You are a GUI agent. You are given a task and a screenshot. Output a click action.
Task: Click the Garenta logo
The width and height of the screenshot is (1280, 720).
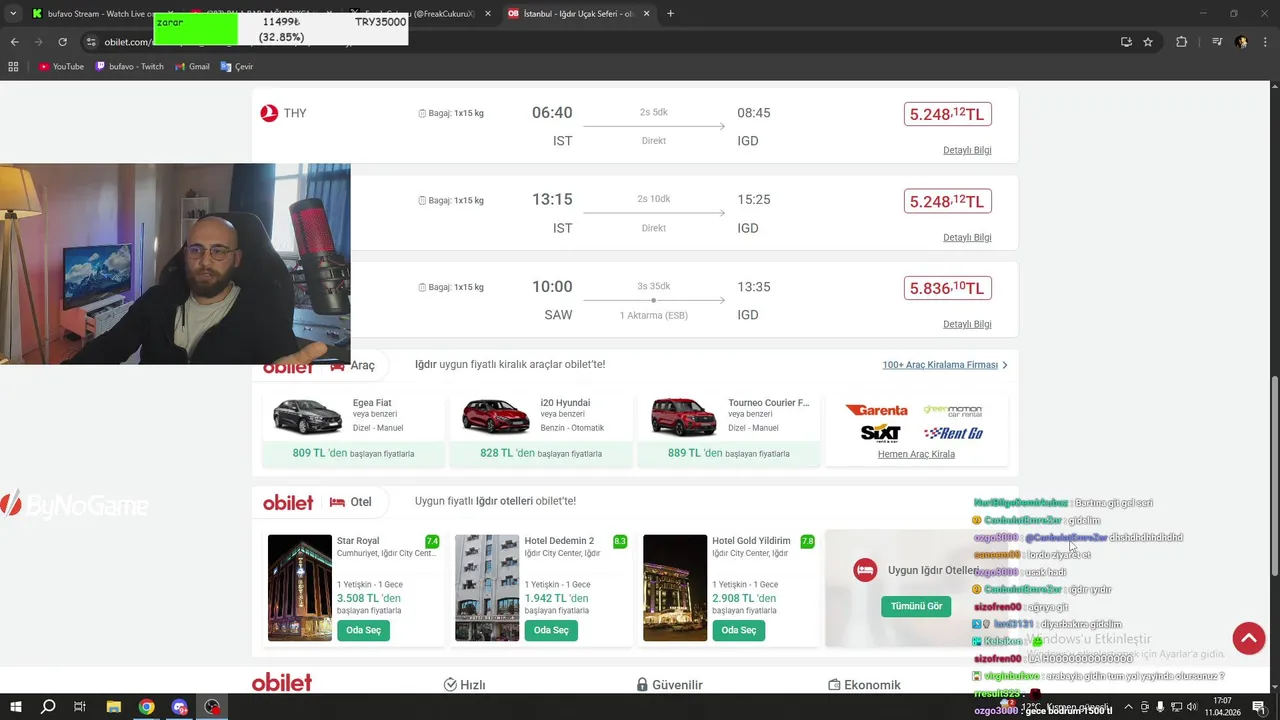tap(877, 410)
